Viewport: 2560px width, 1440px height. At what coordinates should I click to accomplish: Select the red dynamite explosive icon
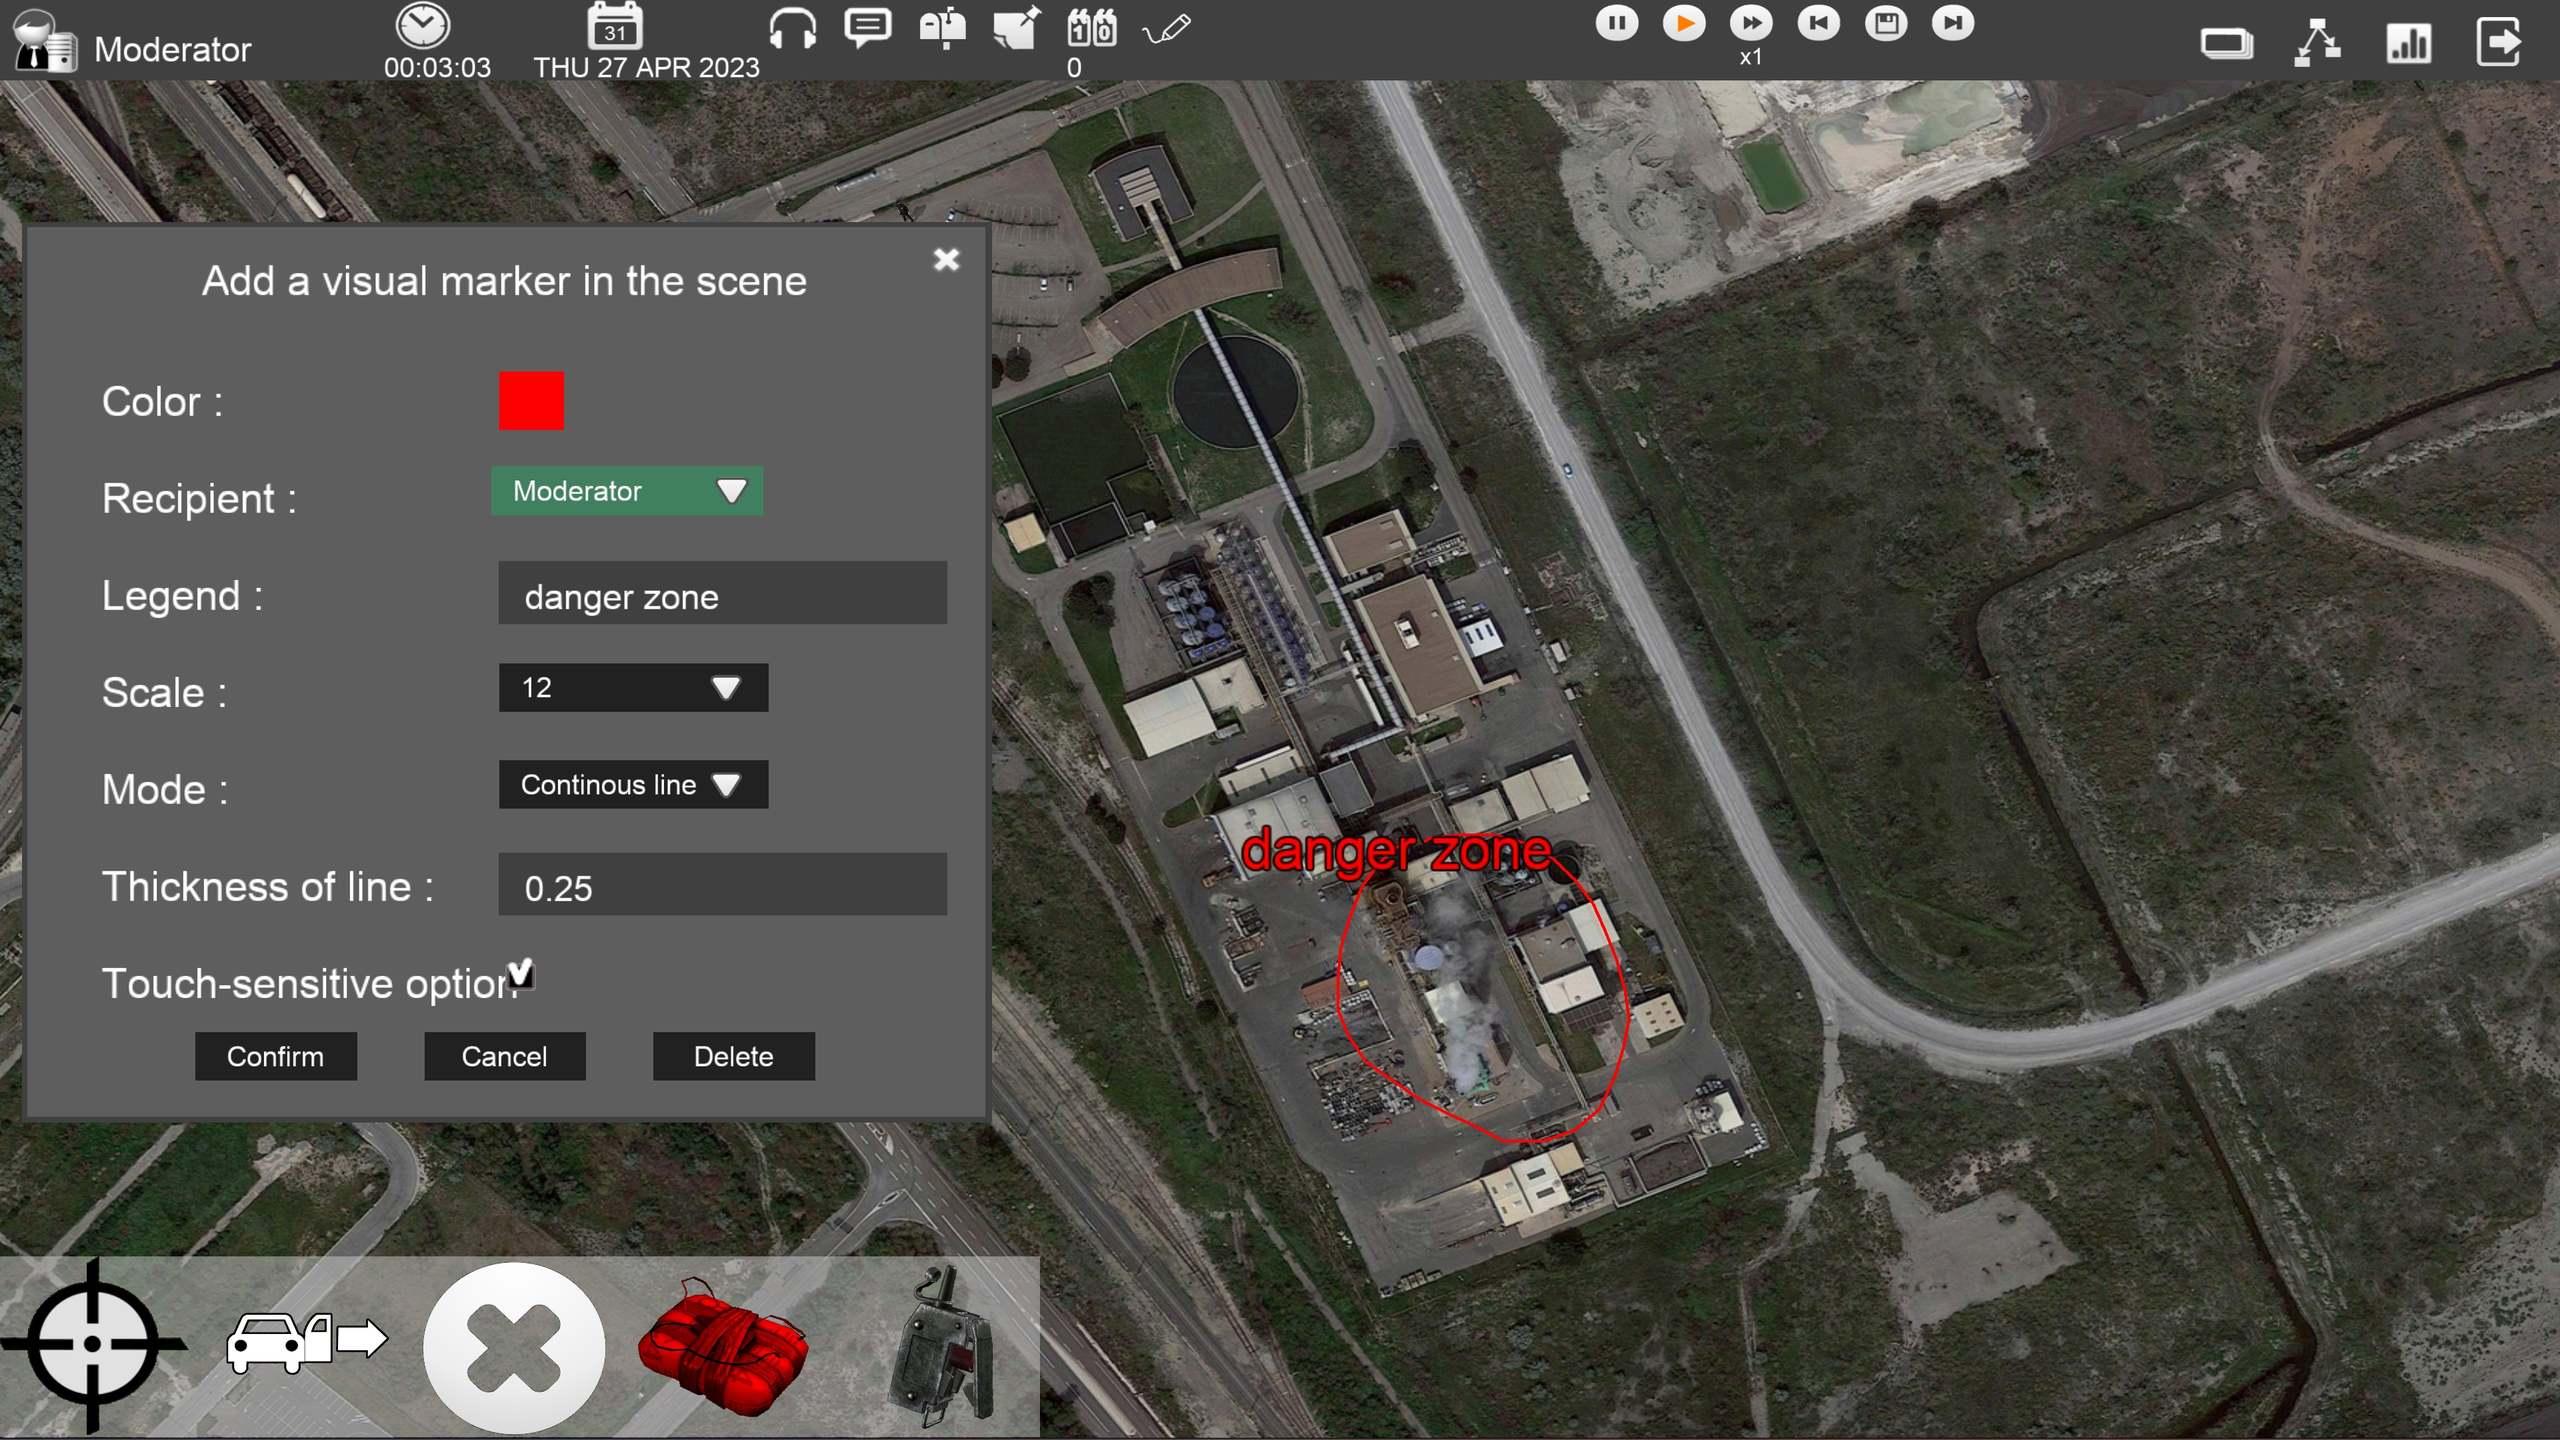(722, 1345)
